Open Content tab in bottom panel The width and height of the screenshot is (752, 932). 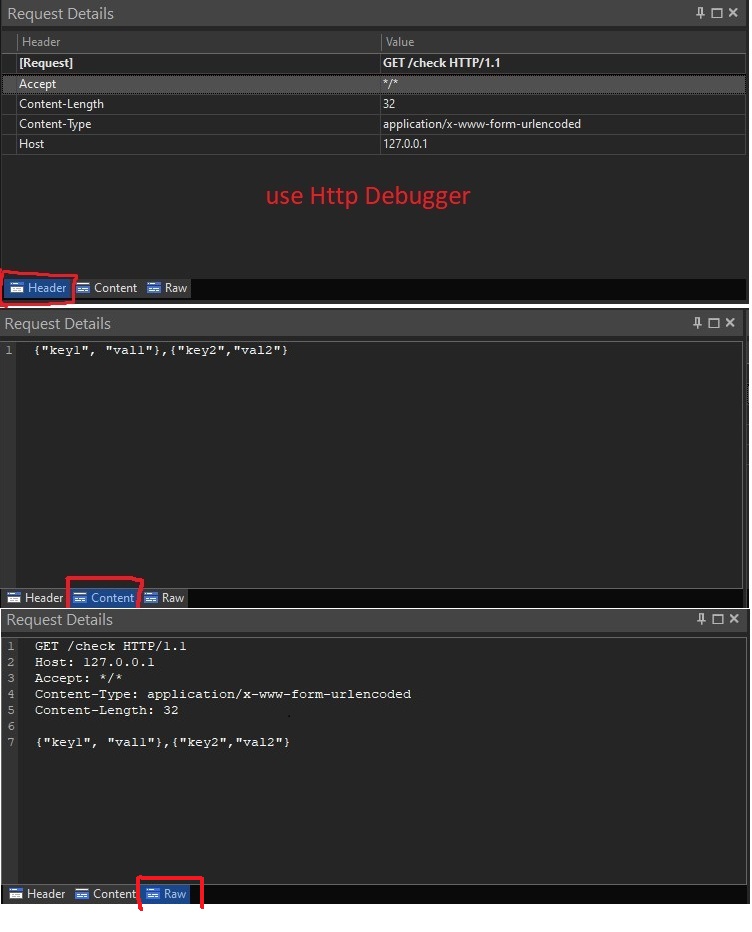pos(105,894)
